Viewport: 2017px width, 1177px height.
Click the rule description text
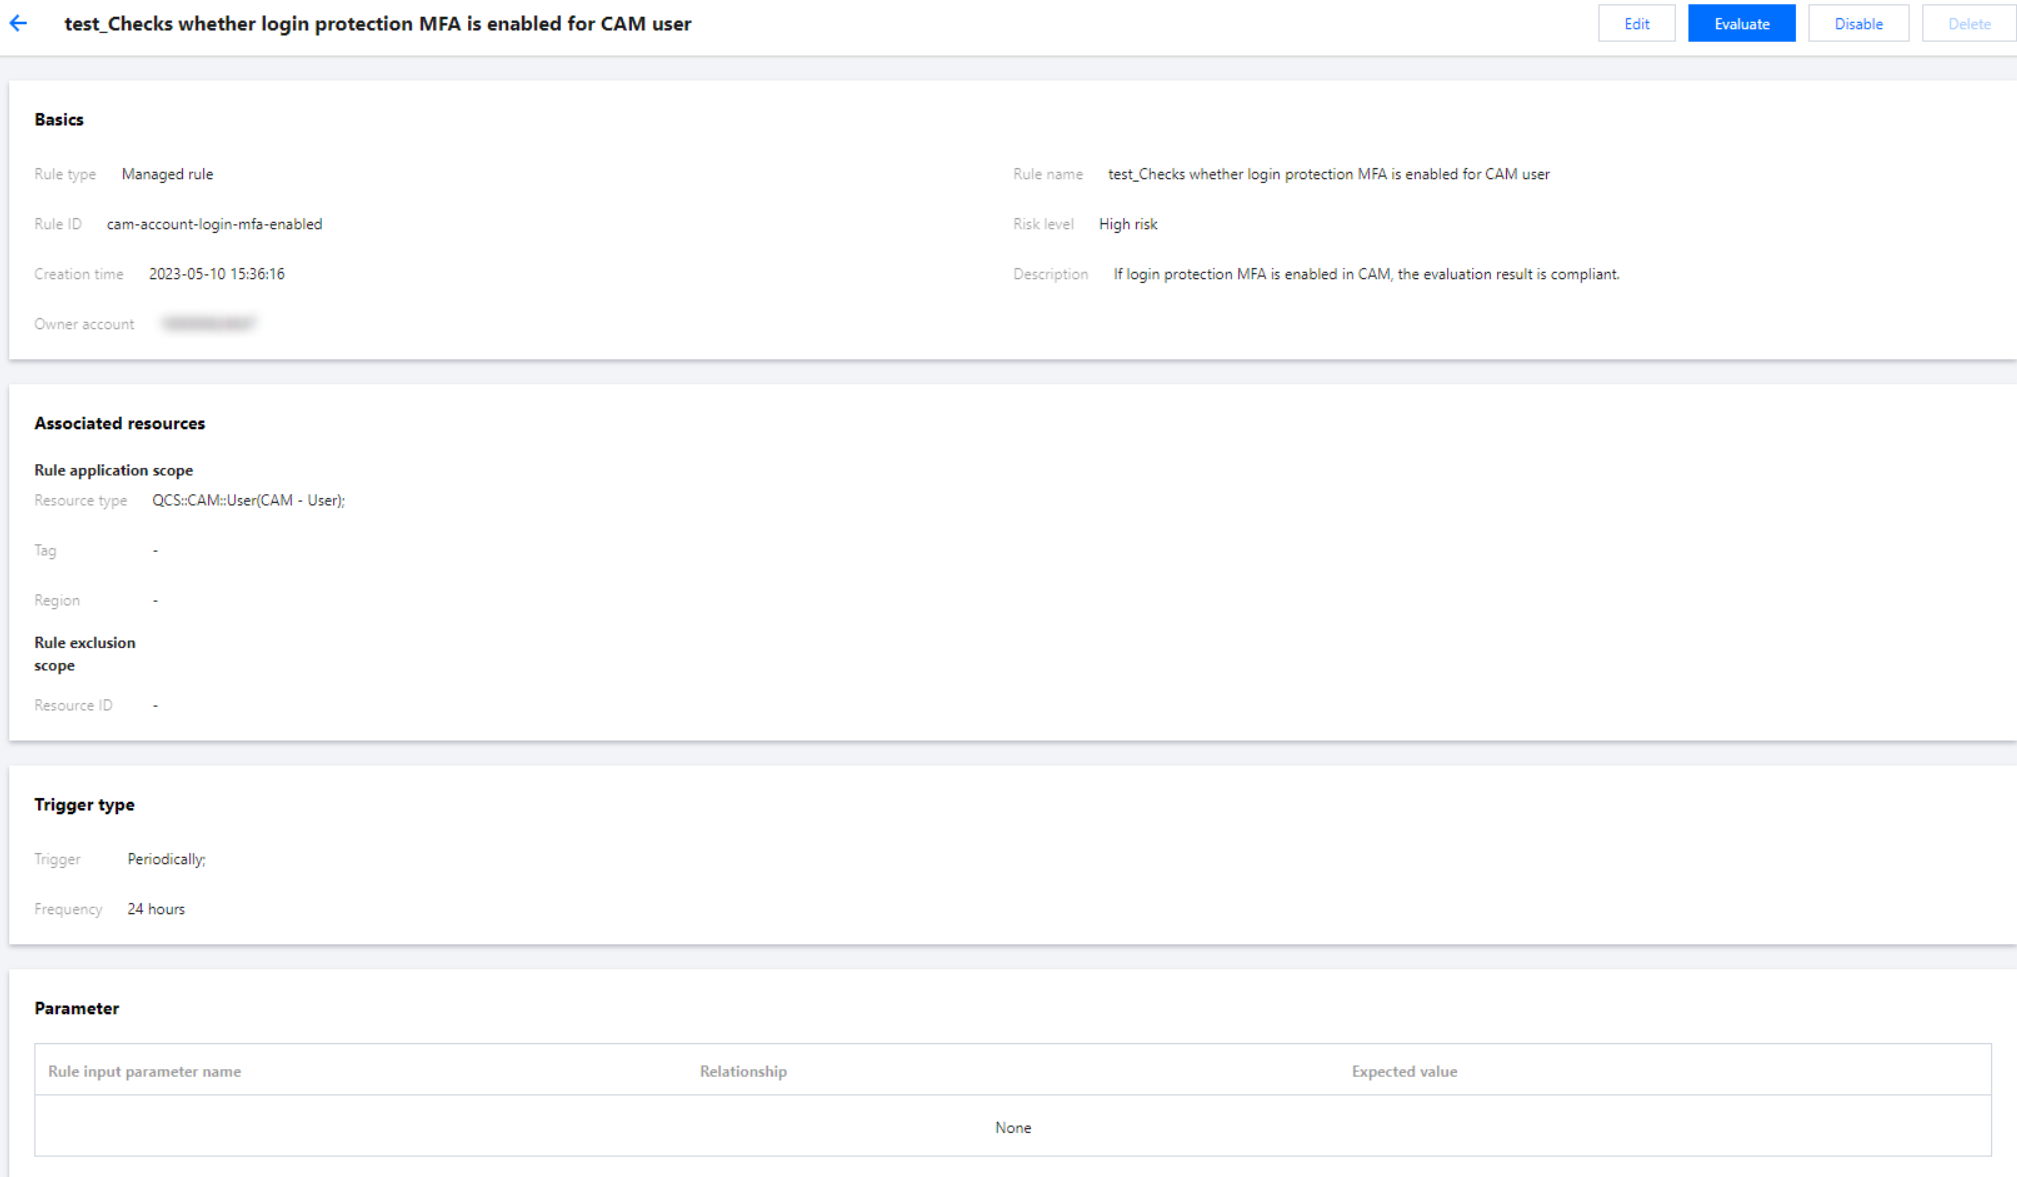[1365, 274]
